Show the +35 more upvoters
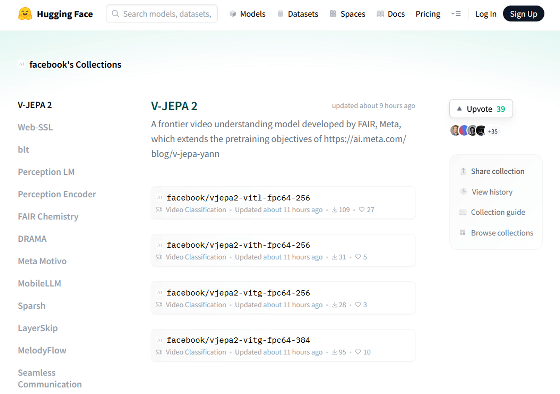This screenshot has height=394, width=560. (x=492, y=131)
